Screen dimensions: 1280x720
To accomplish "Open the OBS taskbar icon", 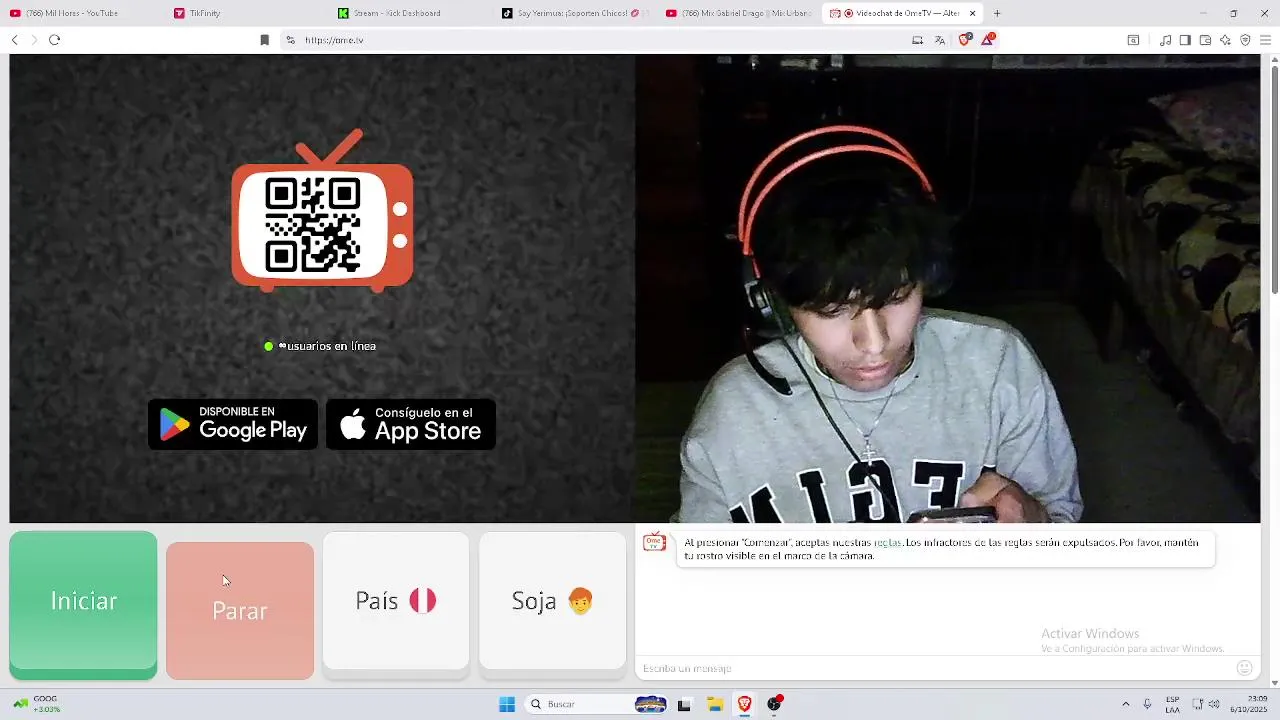I will click(774, 704).
